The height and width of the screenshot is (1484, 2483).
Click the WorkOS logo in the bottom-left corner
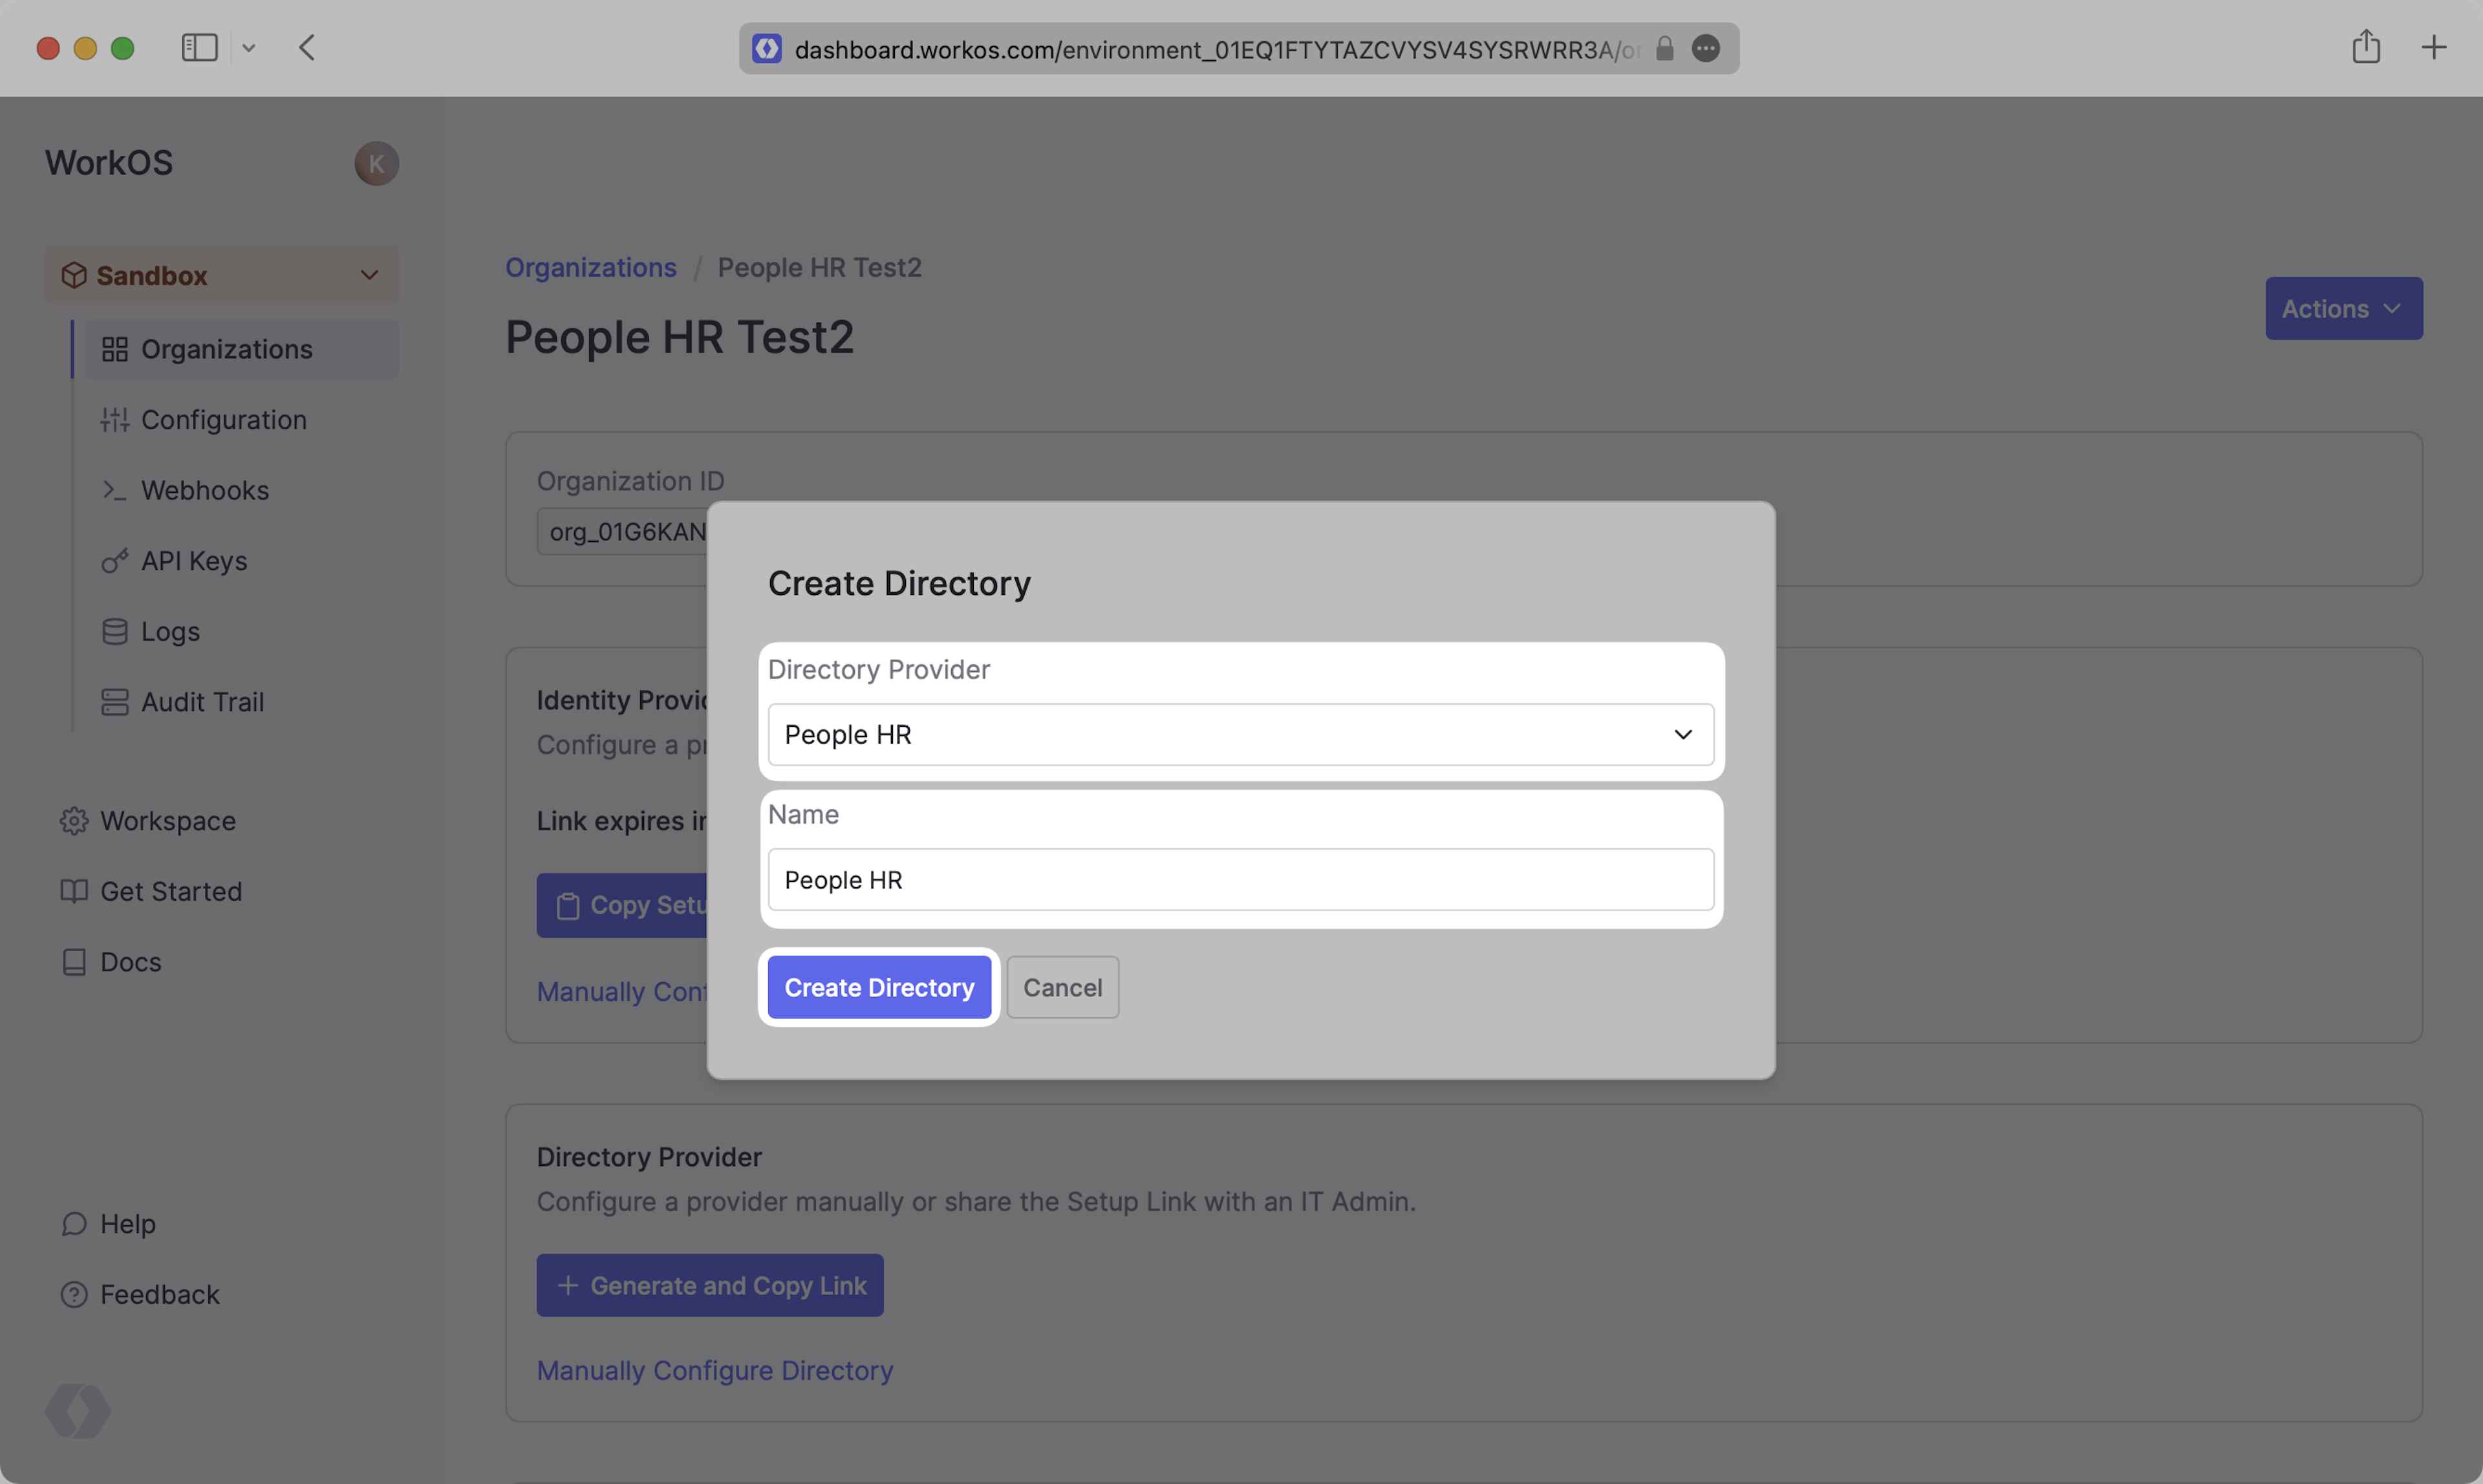click(x=78, y=1410)
